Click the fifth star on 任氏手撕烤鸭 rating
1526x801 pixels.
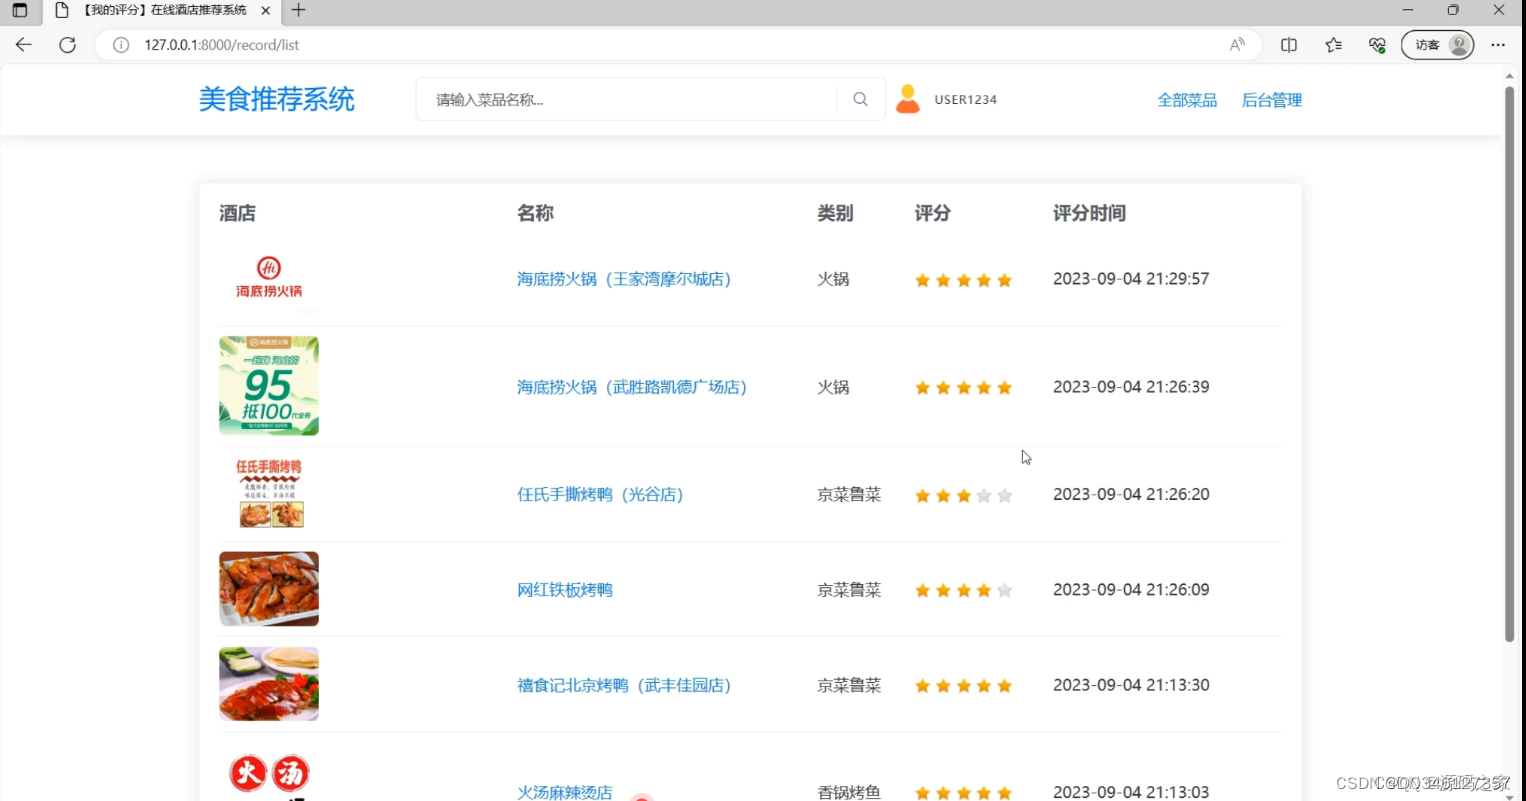pos(1005,494)
